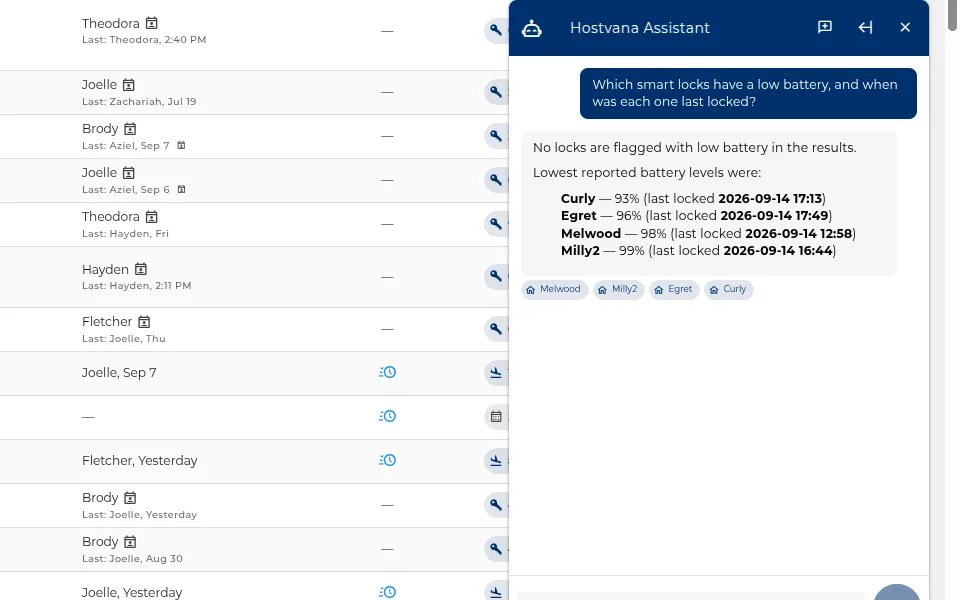The image size is (960, 600).
Task: Click the page vertical scrollbar thumb
Action: tap(952, 15)
